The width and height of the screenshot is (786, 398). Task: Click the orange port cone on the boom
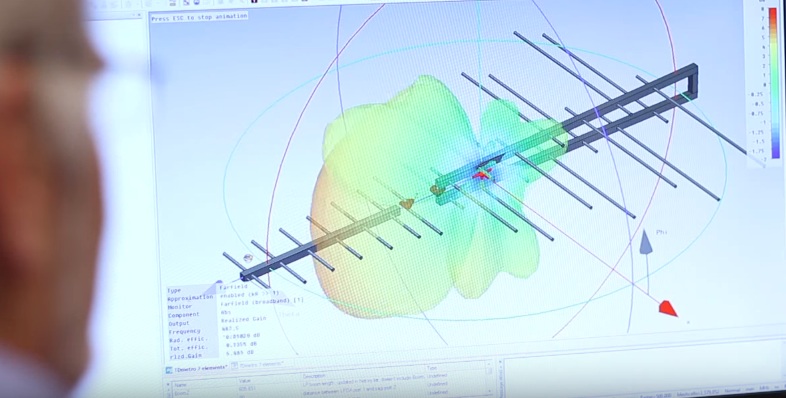pyautogui.click(x=407, y=203)
